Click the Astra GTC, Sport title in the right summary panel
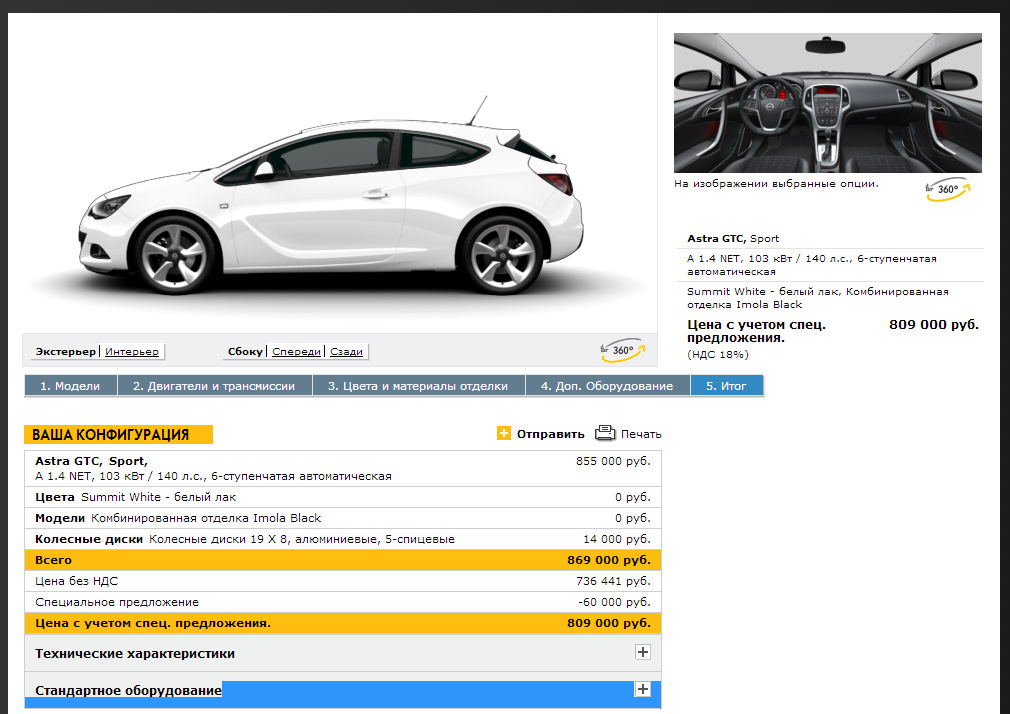This screenshot has width=1010, height=714. [733, 238]
